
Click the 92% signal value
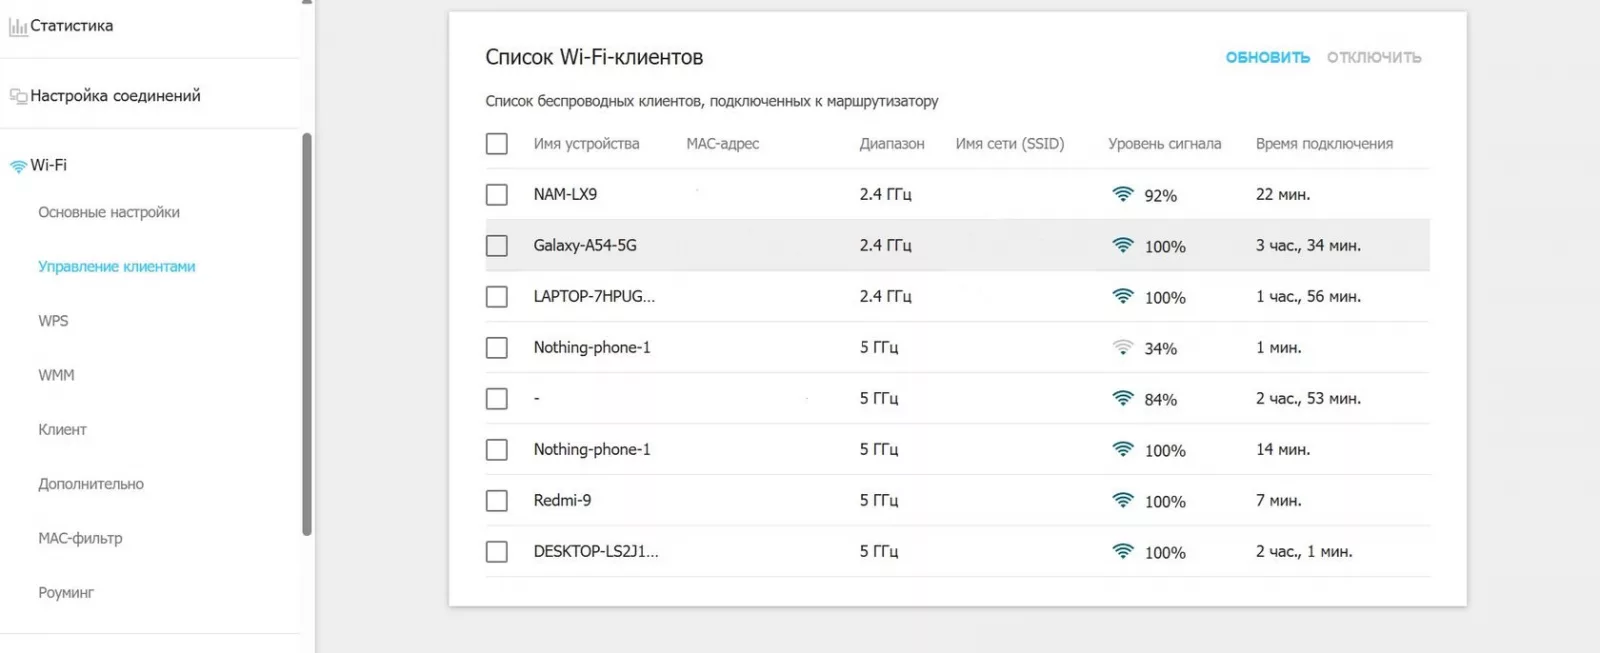[x=1160, y=196]
